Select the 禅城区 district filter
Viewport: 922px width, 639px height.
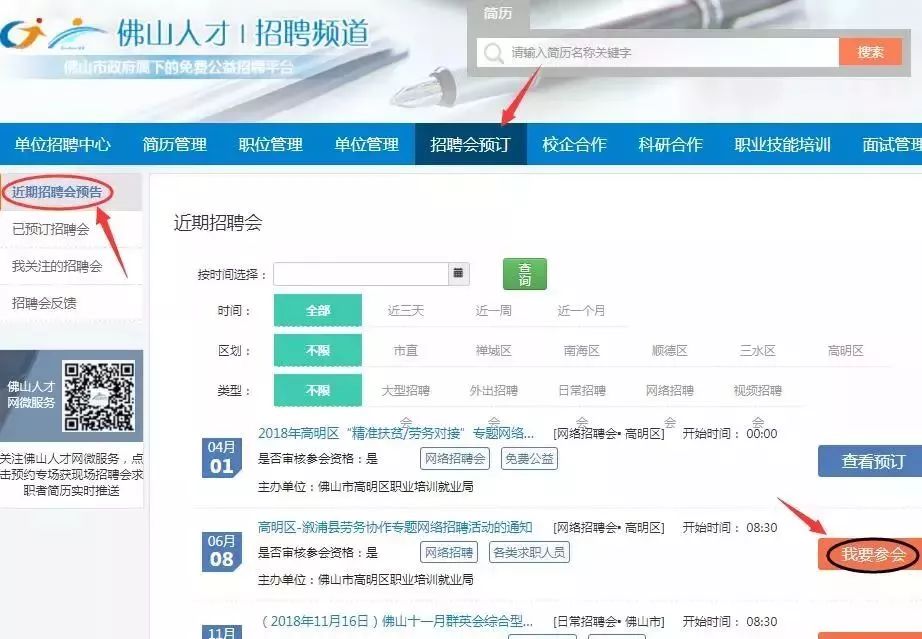(493, 351)
